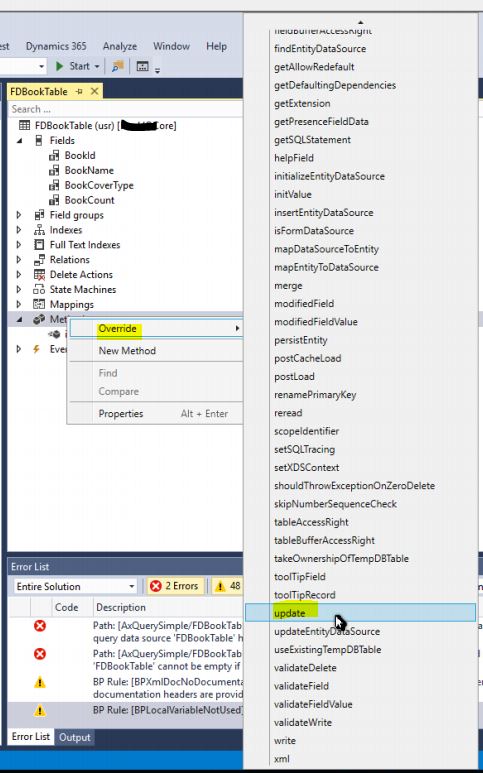Image resolution: width=483 pixels, height=773 pixels.
Task: Click the Delete Actions node icon
Action: point(39,275)
